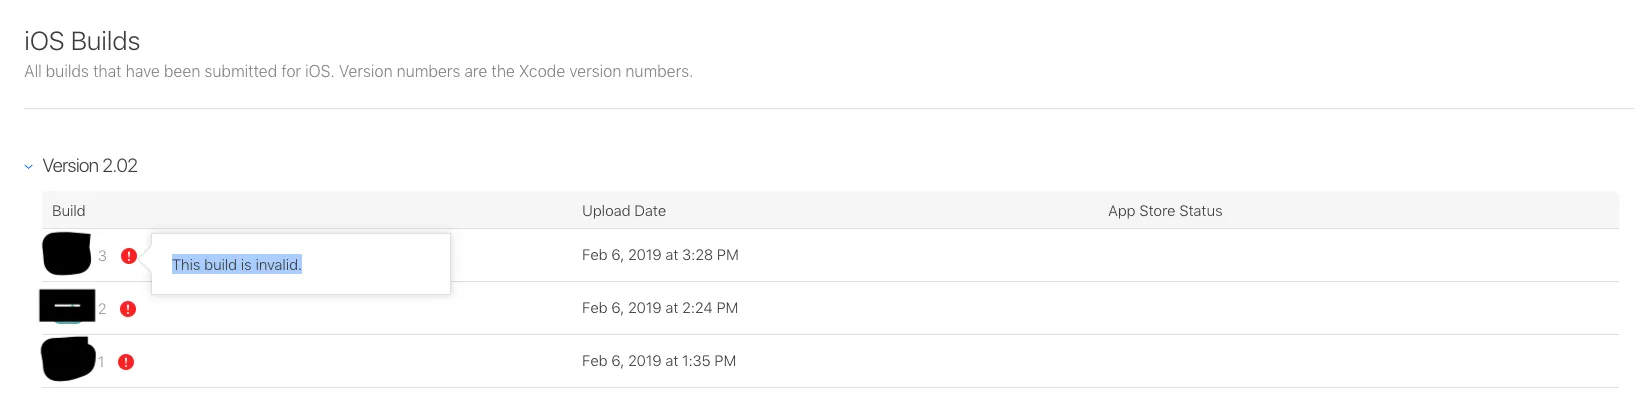Click the Feb 6, 2019 2:24 PM upload date
The image size is (1634, 413).
[660, 308]
